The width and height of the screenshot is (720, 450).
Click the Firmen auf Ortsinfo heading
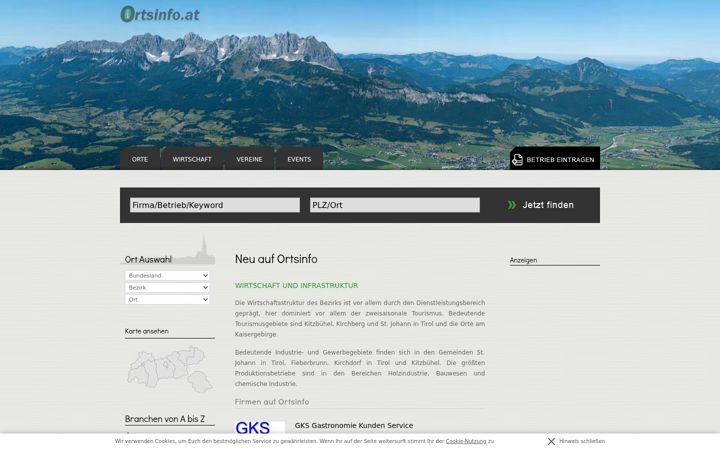click(272, 402)
